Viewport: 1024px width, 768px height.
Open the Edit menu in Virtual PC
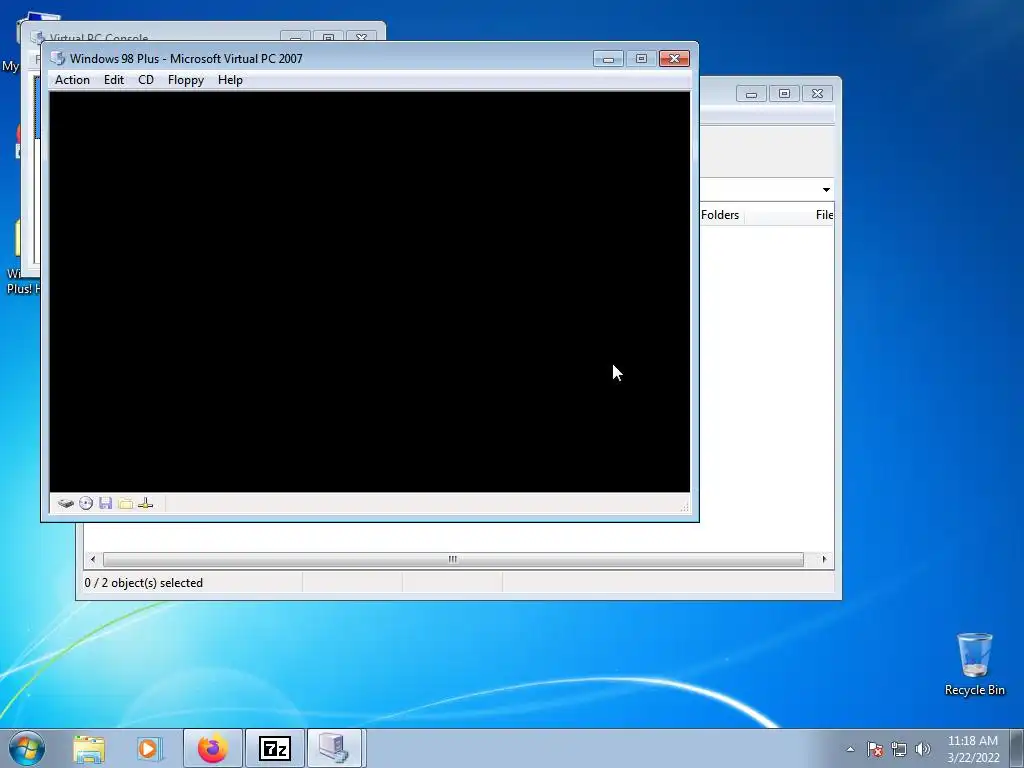click(x=114, y=80)
